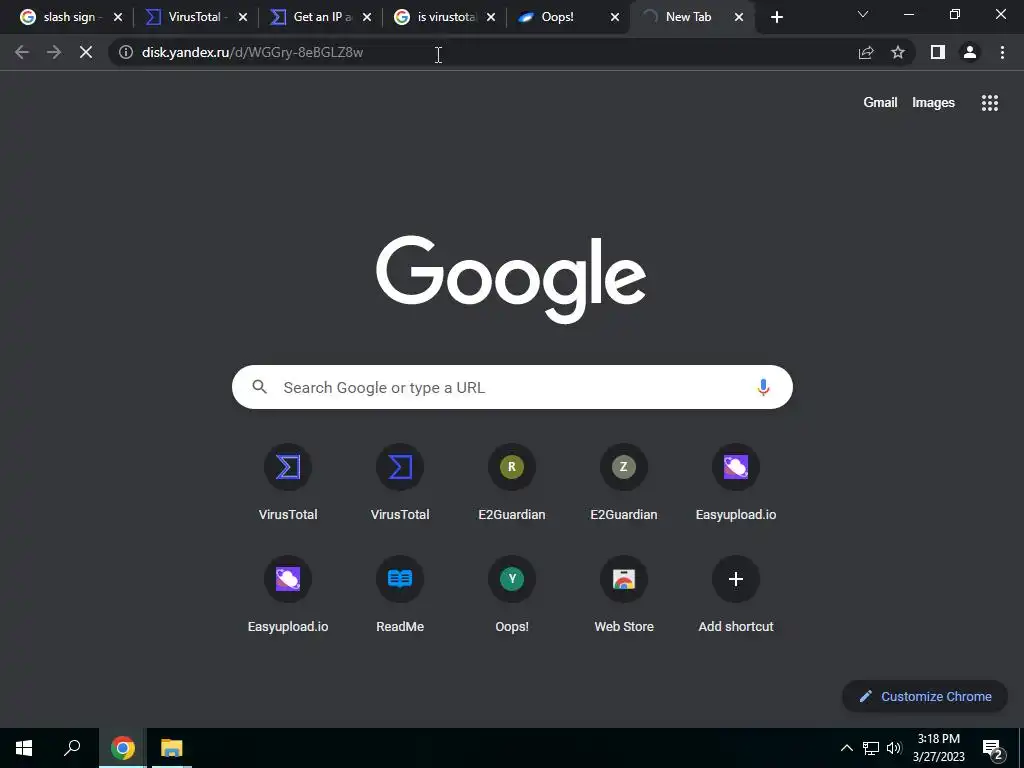The width and height of the screenshot is (1024, 768).
Task: Bookmark this tab with star icon
Action: 898,52
